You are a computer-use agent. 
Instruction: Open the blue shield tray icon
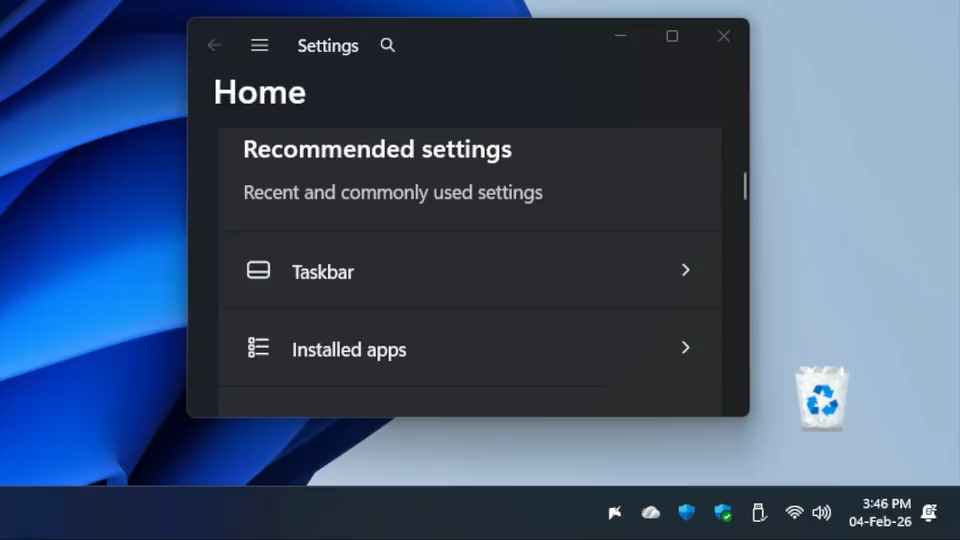tap(687, 512)
